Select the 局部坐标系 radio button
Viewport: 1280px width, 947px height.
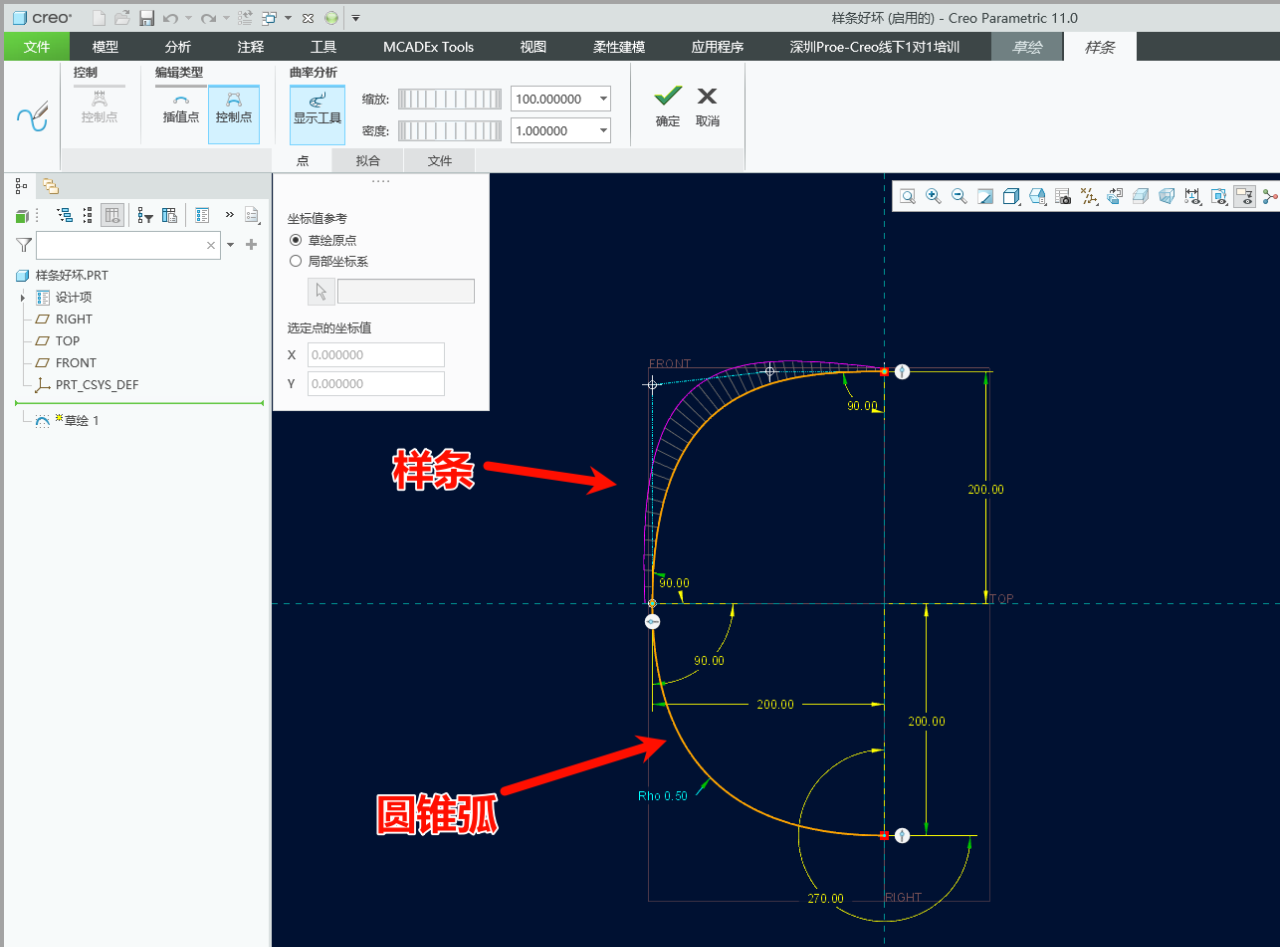click(295, 261)
